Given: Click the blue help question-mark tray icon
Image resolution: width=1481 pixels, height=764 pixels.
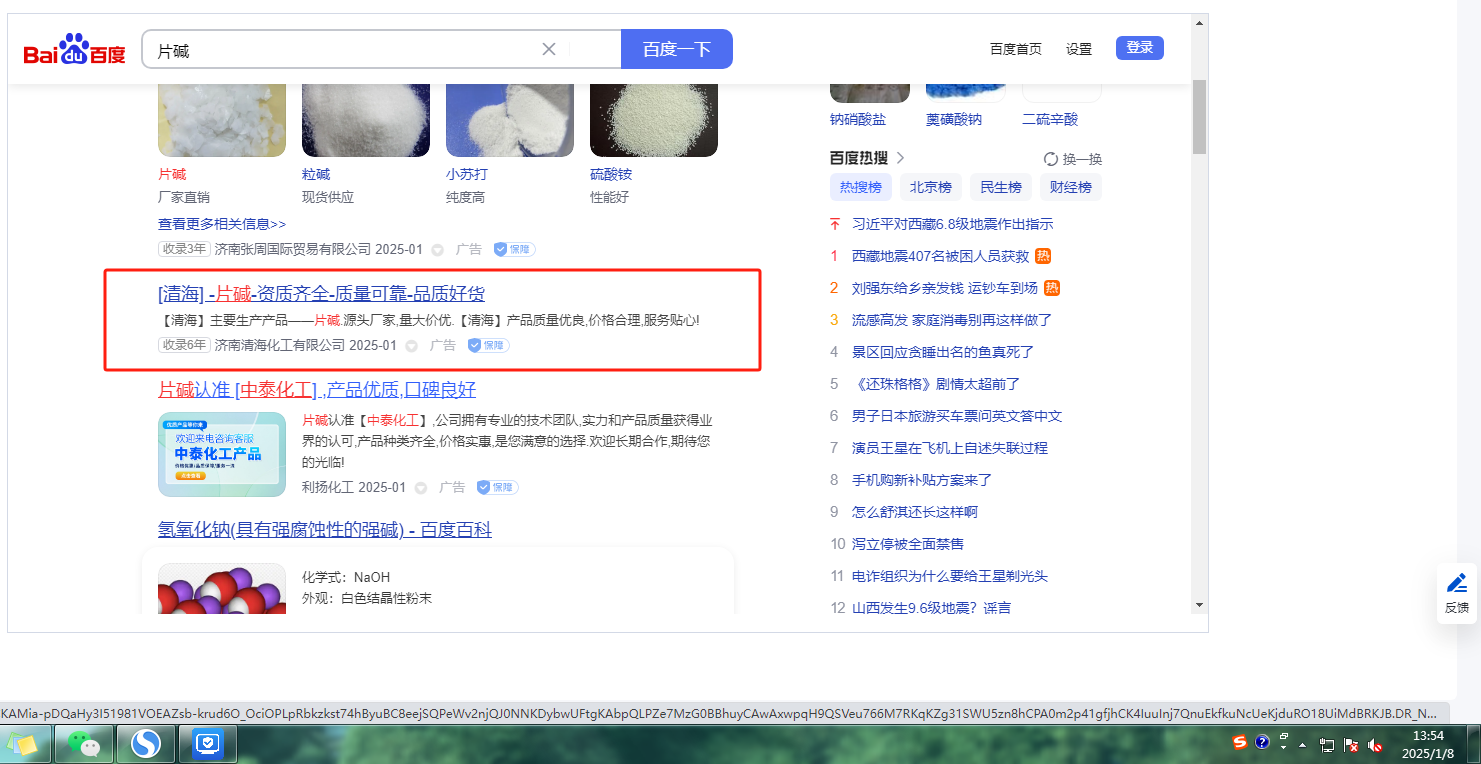Looking at the screenshot, I should 1262,742.
